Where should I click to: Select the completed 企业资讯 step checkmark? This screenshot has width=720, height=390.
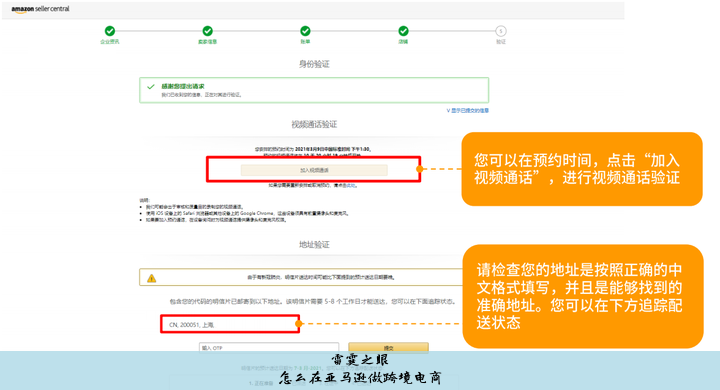click(110, 31)
